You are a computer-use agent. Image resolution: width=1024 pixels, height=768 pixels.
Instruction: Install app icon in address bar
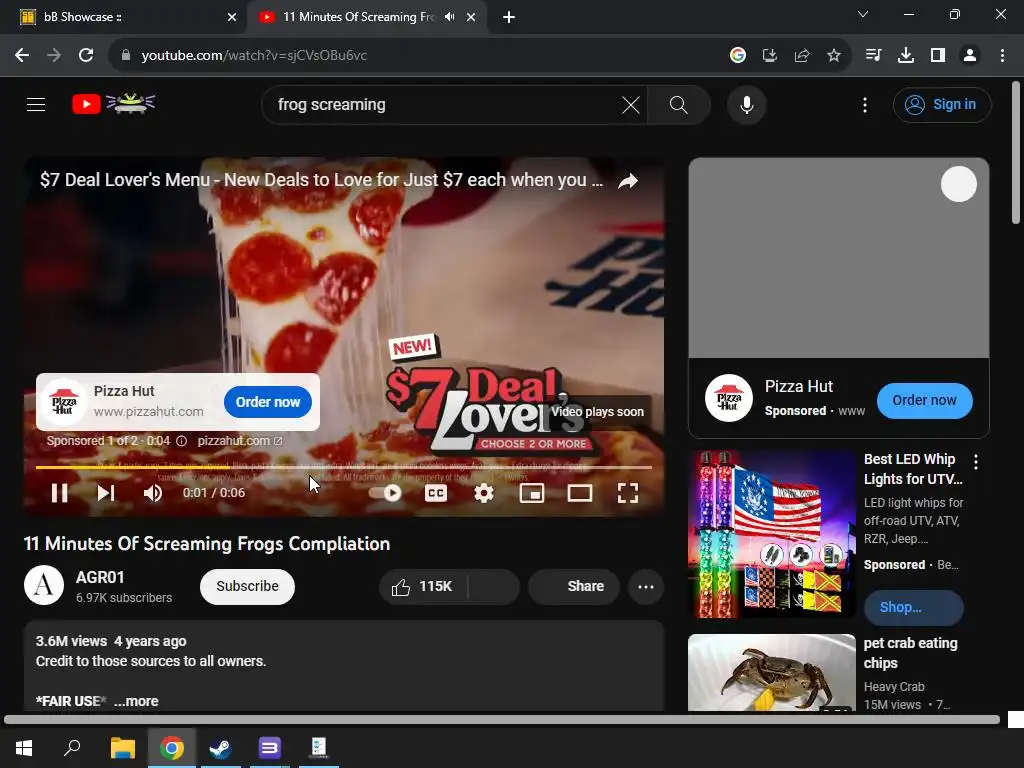tap(770, 56)
